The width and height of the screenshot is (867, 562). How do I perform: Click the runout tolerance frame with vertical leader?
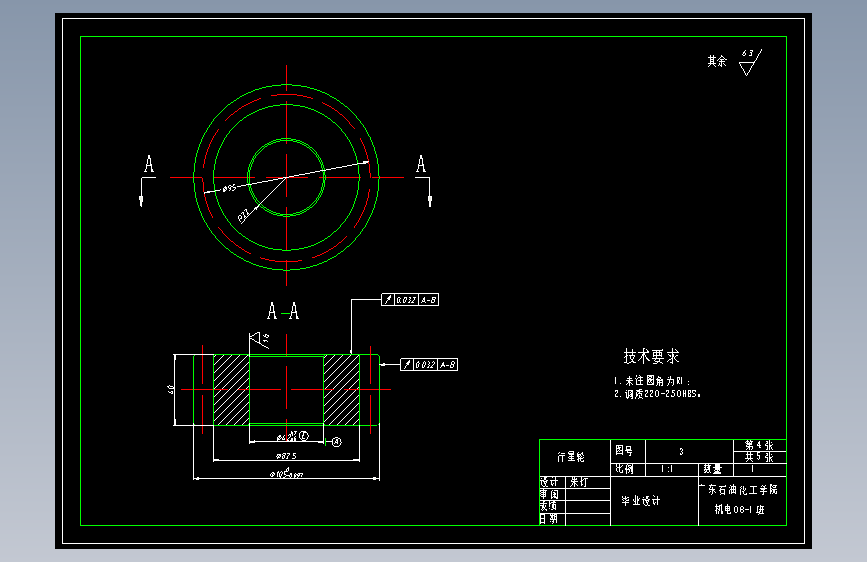[410, 300]
